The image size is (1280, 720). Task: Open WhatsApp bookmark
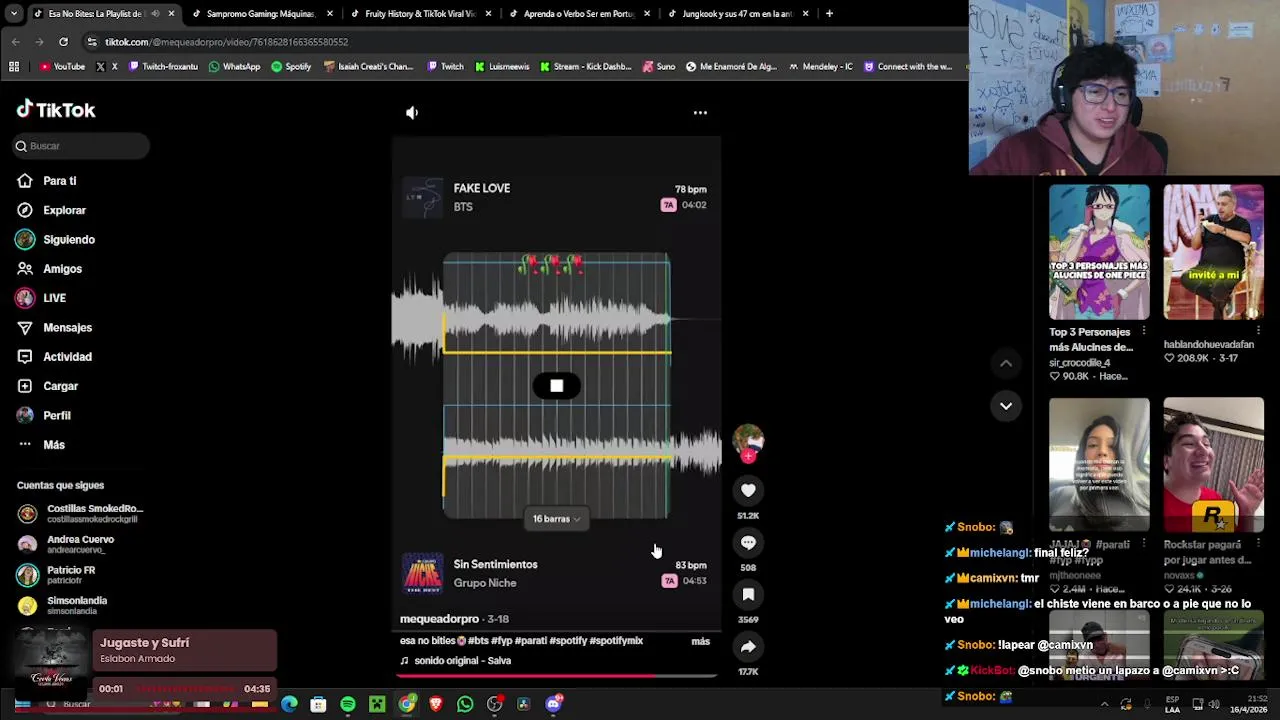tap(233, 67)
